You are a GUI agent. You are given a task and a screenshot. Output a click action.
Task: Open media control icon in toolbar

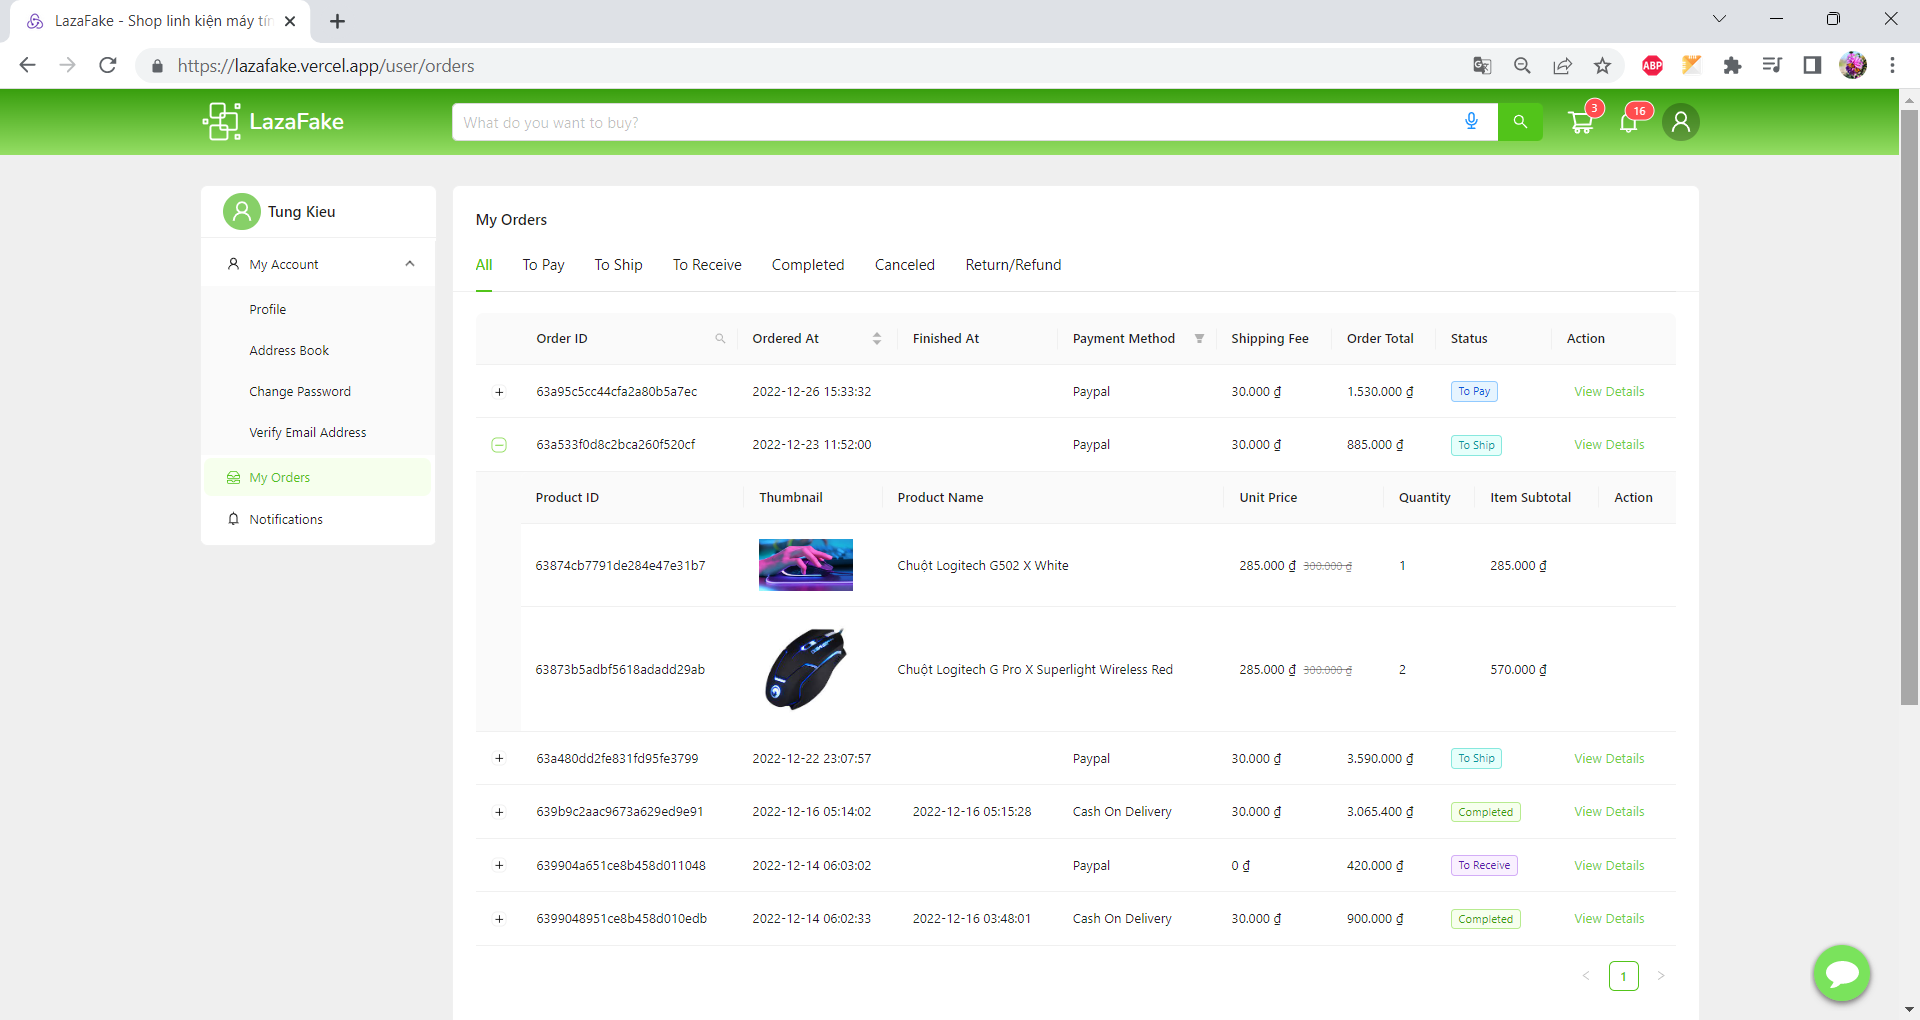[x=1772, y=65]
